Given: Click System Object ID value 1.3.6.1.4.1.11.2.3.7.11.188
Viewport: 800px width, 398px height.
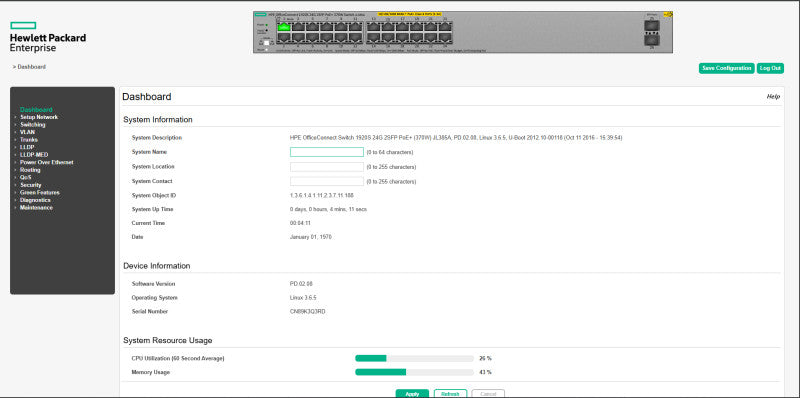Looking at the screenshot, I should (321, 195).
